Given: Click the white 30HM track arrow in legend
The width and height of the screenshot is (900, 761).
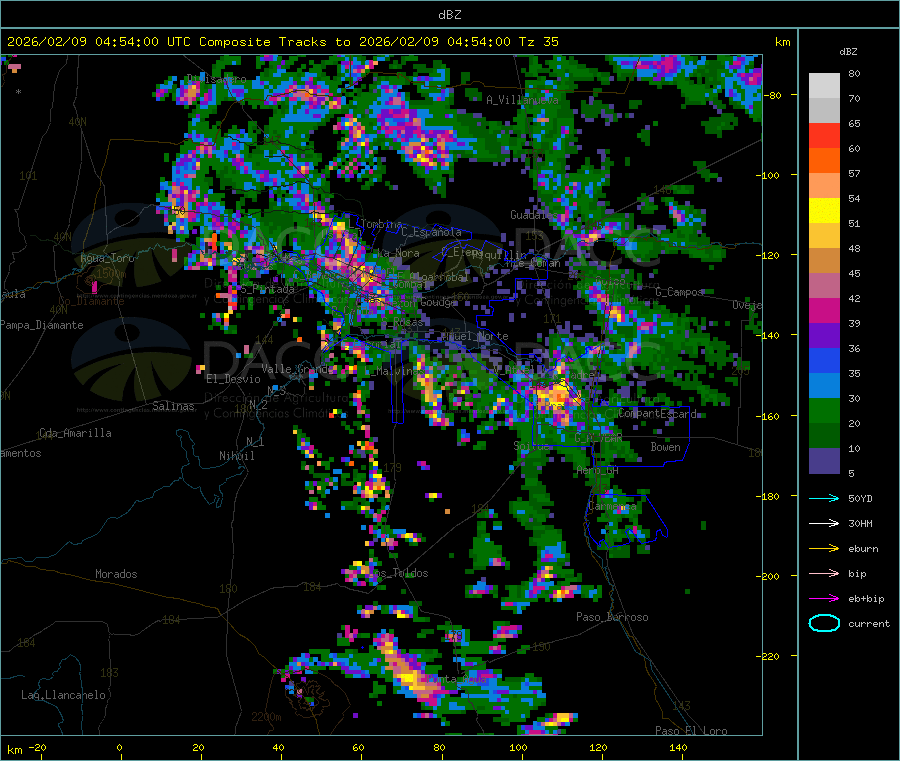Looking at the screenshot, I should [824, 523].
